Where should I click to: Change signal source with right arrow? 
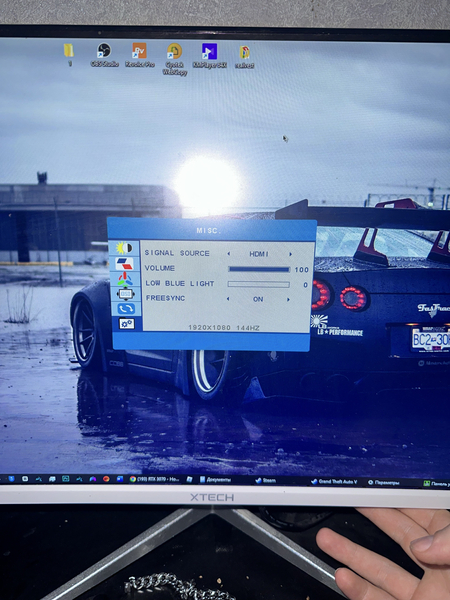click(x=290, y=254)
